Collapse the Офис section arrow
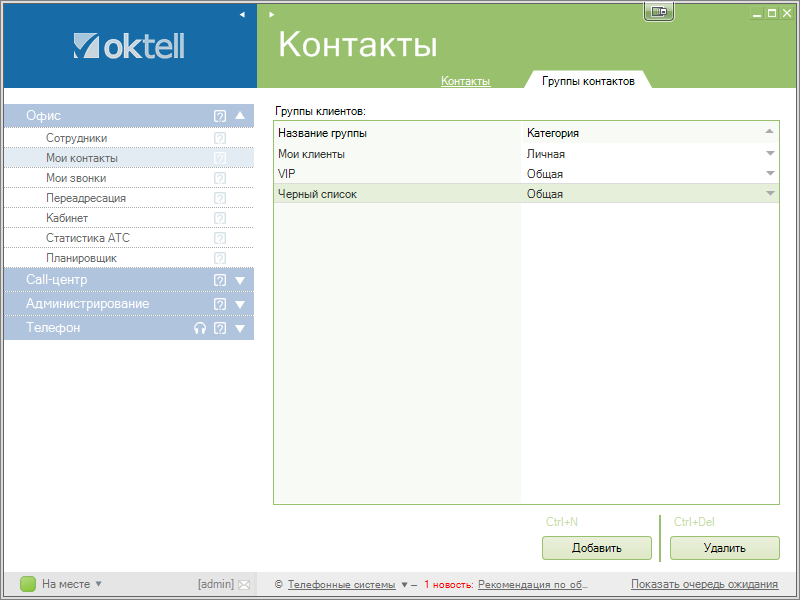 pos(240,116)
